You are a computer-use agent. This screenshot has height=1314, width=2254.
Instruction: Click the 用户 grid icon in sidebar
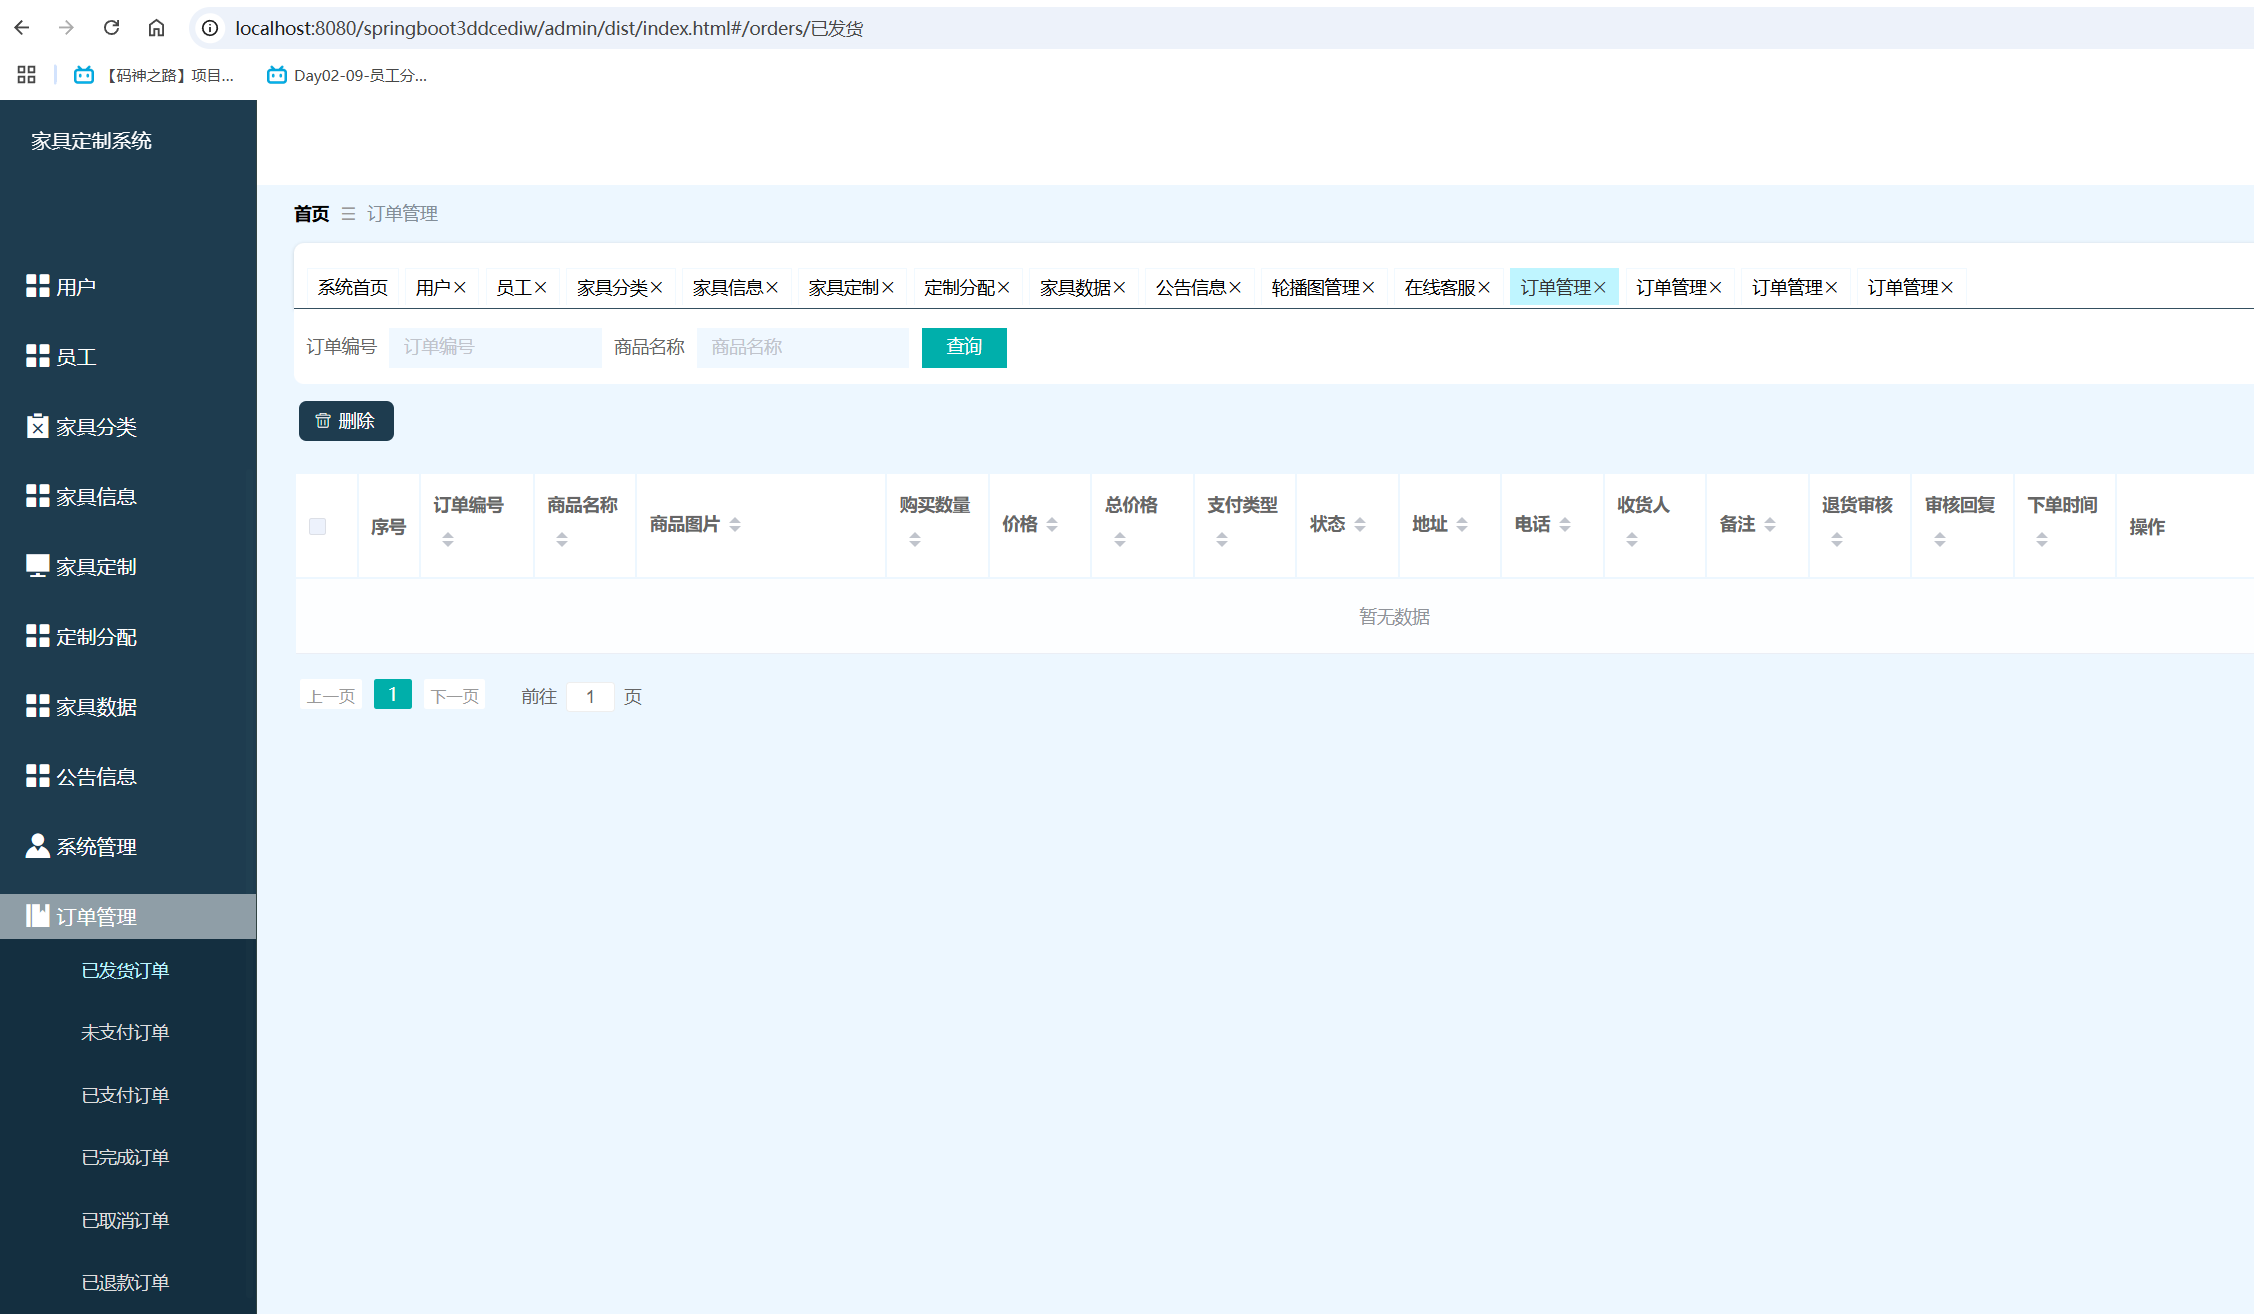37,286
